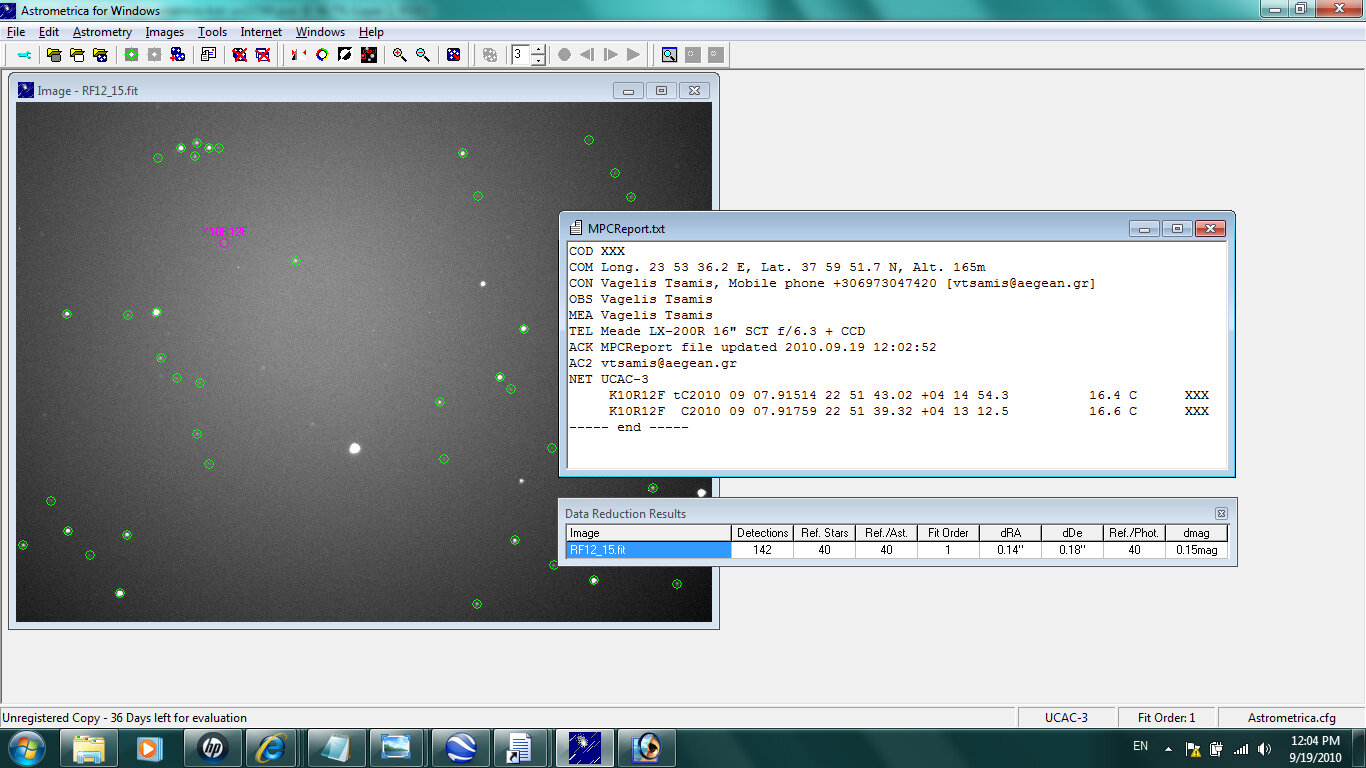Increase the toolbar spinner value above 3
This screenshot has height=768, width=1366.
[538, 50]
